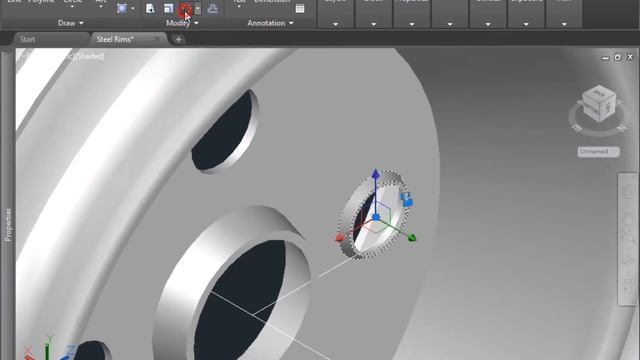Screen dimensions: 640x360
Task: Expand the Modify panel
Action: (x=182, y=23)
